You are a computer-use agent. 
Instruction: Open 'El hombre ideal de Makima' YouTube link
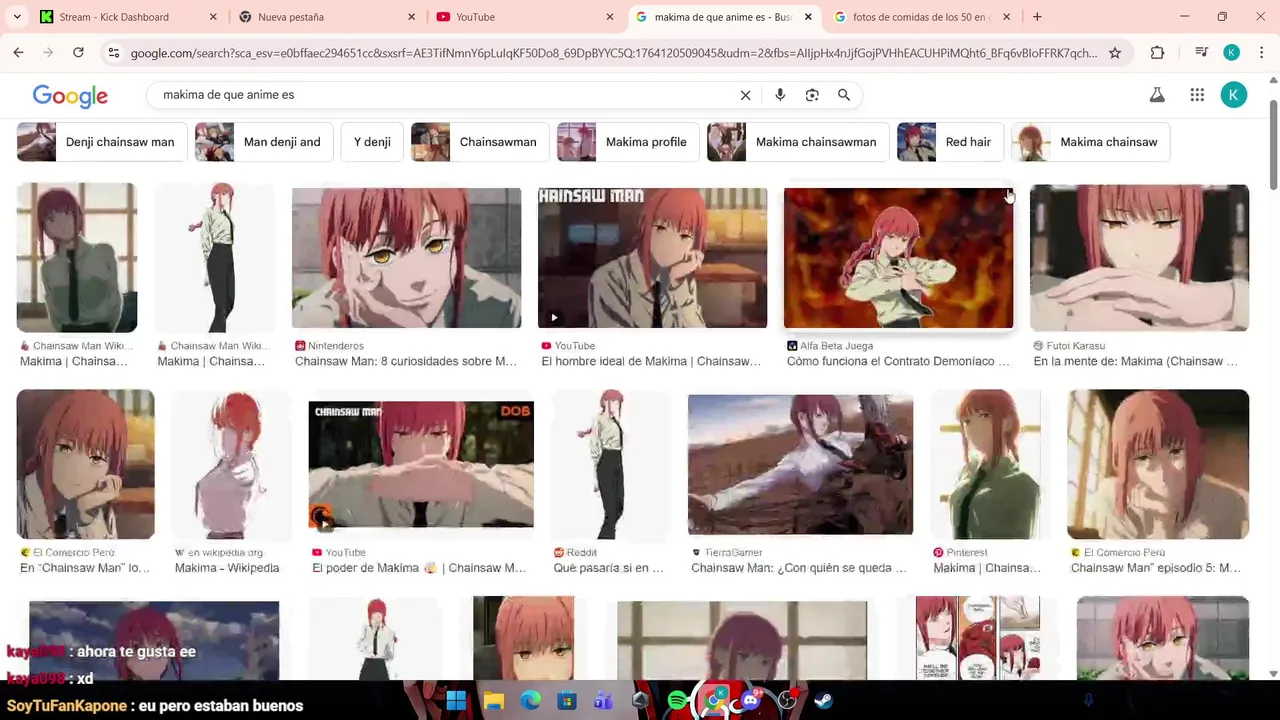click(651, 361)
